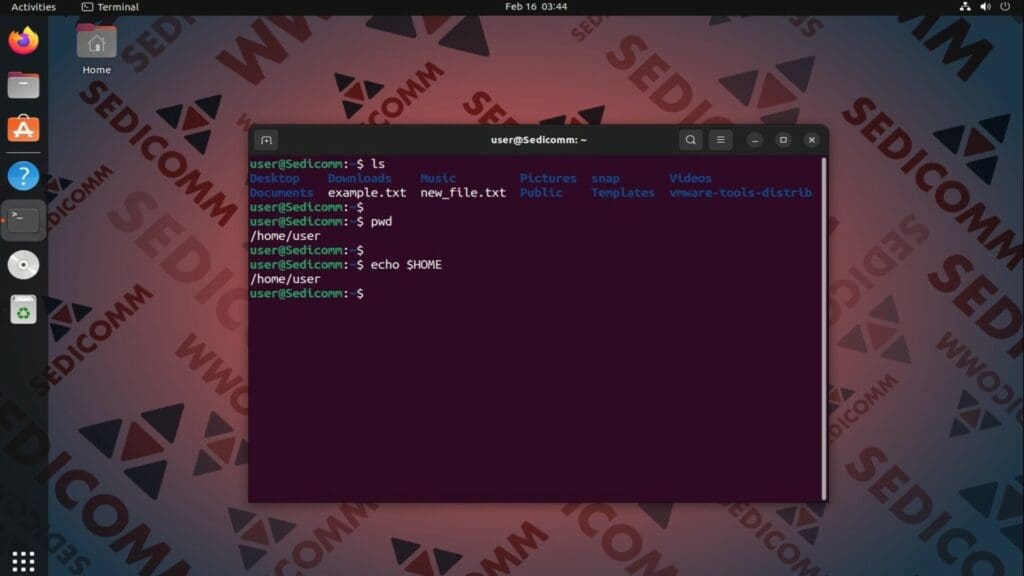Open the Home folder desktop icon
The height and width of the screenshot is (576, 1024).
97,50
